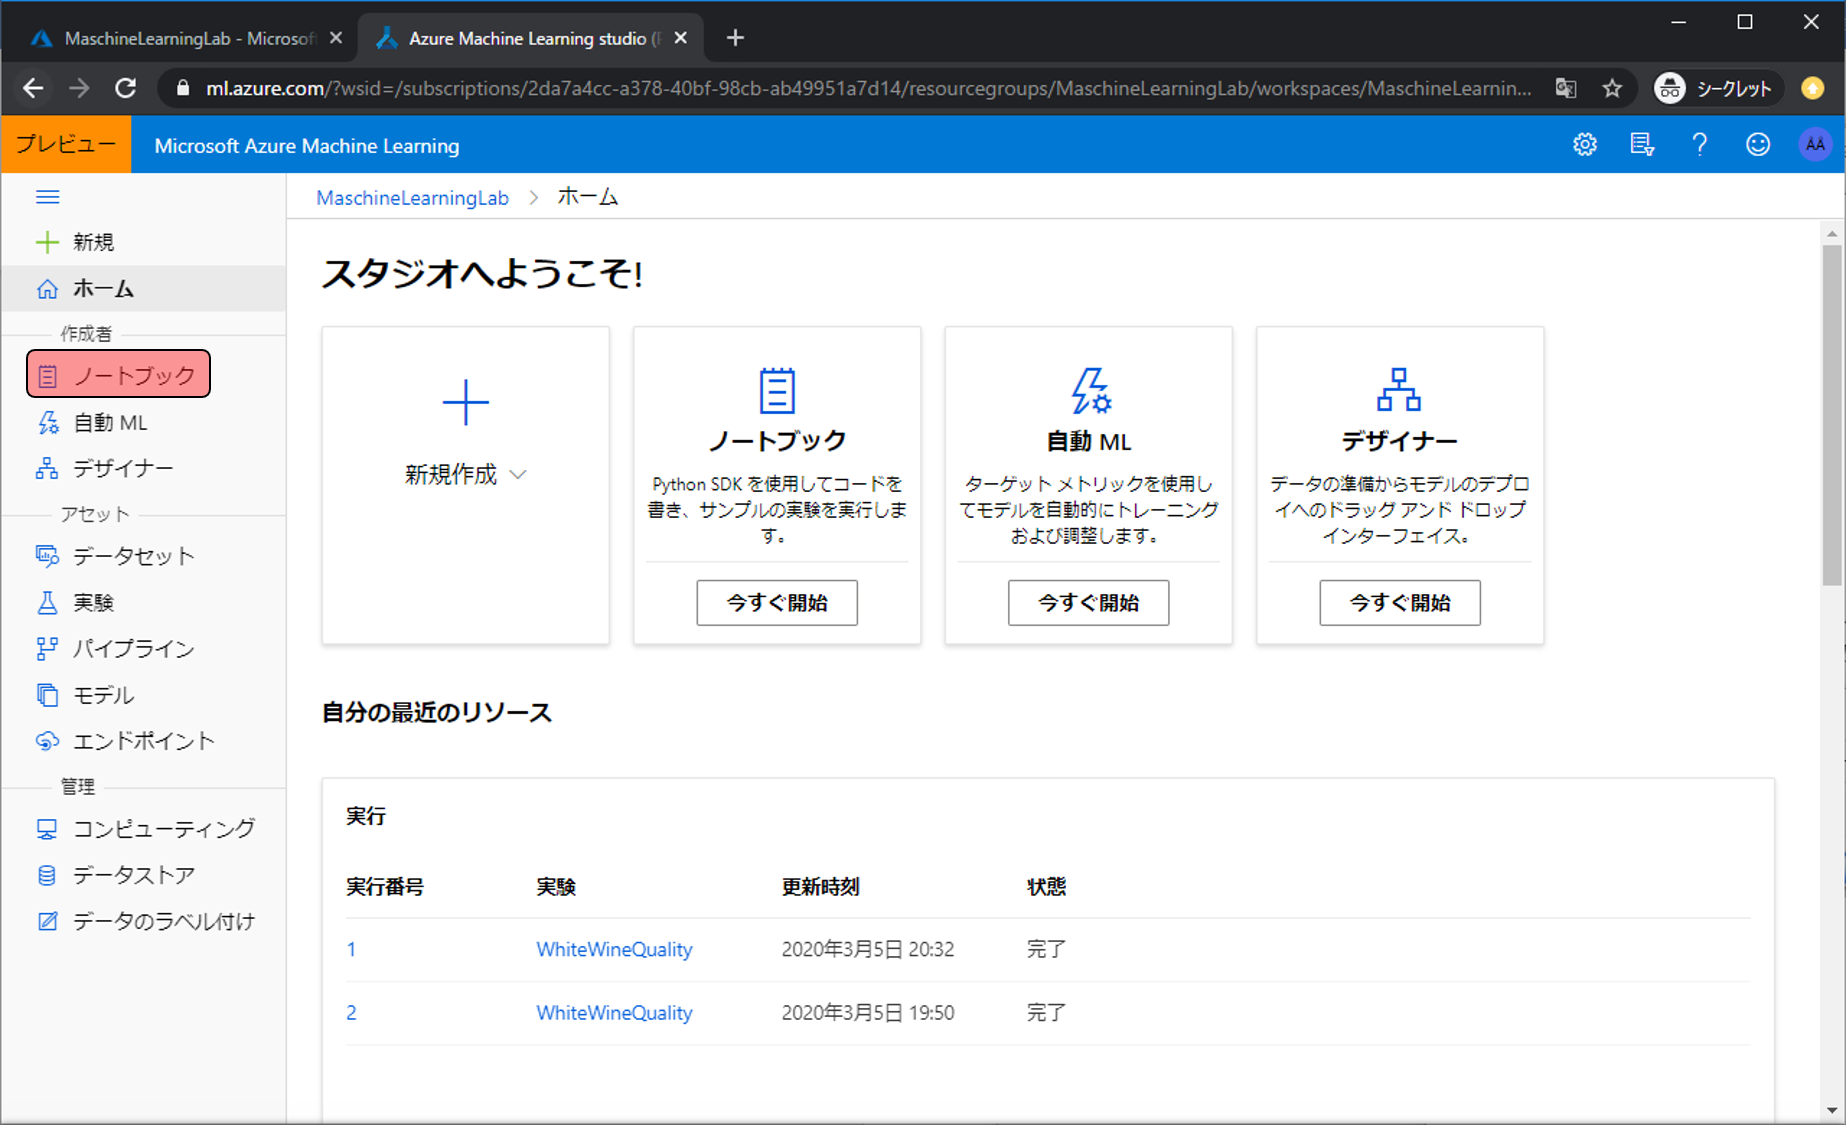Click the notebook icon in the ノートブック card
Viewport: 1846px width, 1125px height.
(x=776, y=391)
